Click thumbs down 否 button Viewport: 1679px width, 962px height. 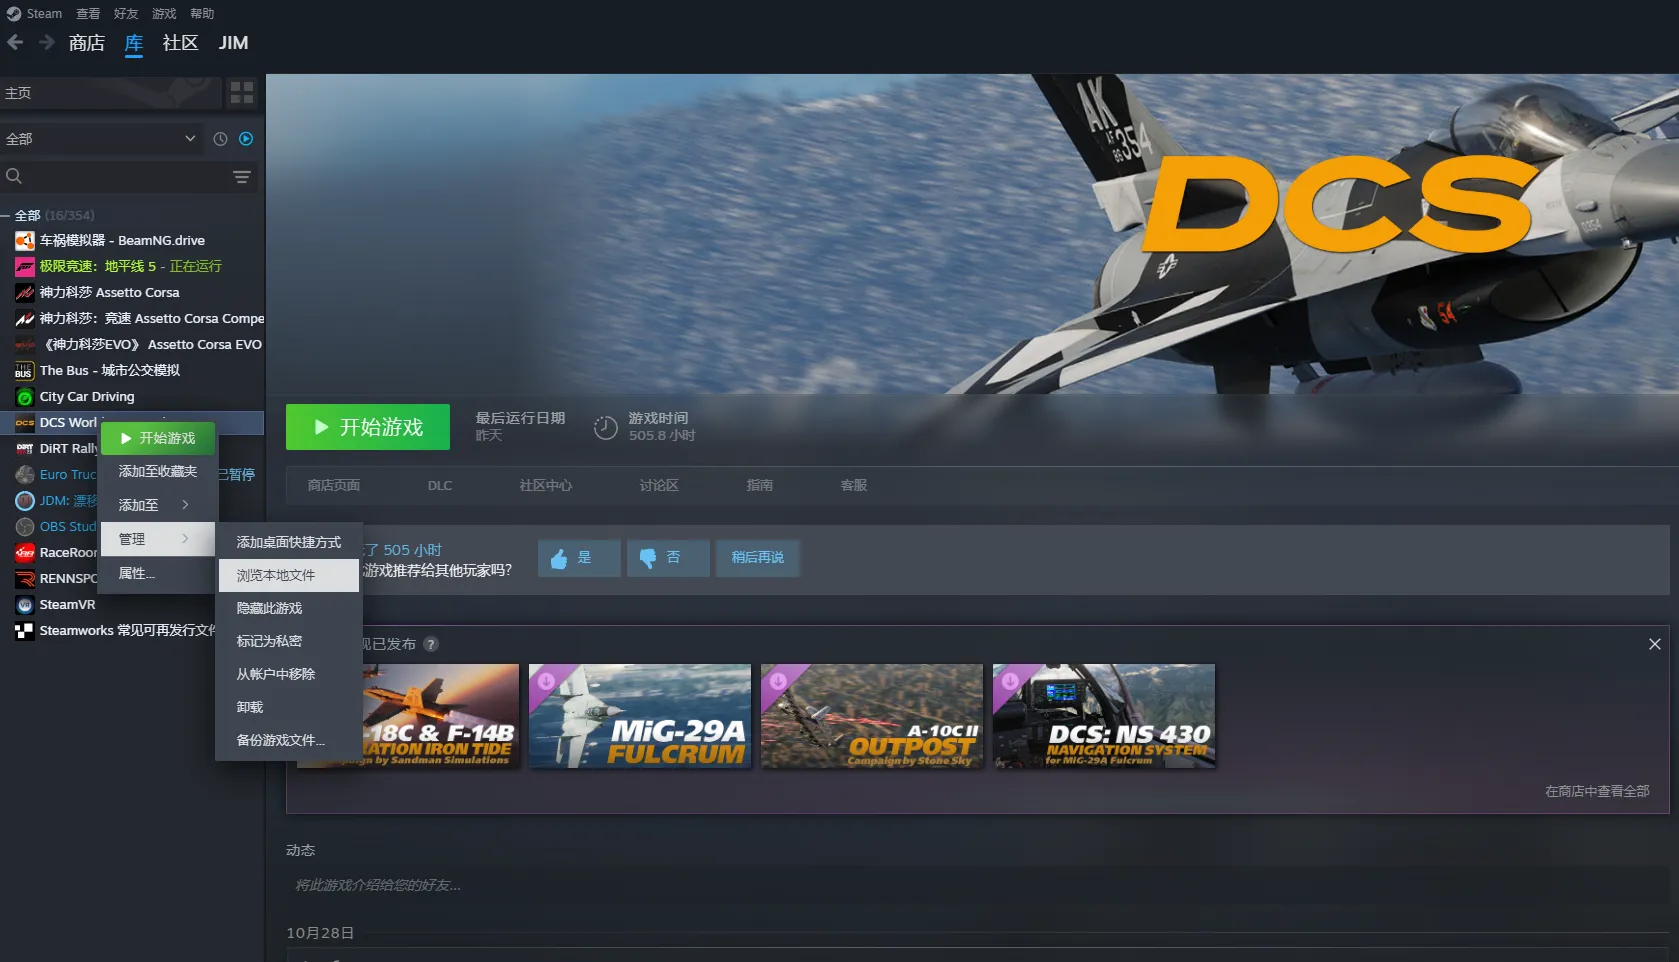668,558
